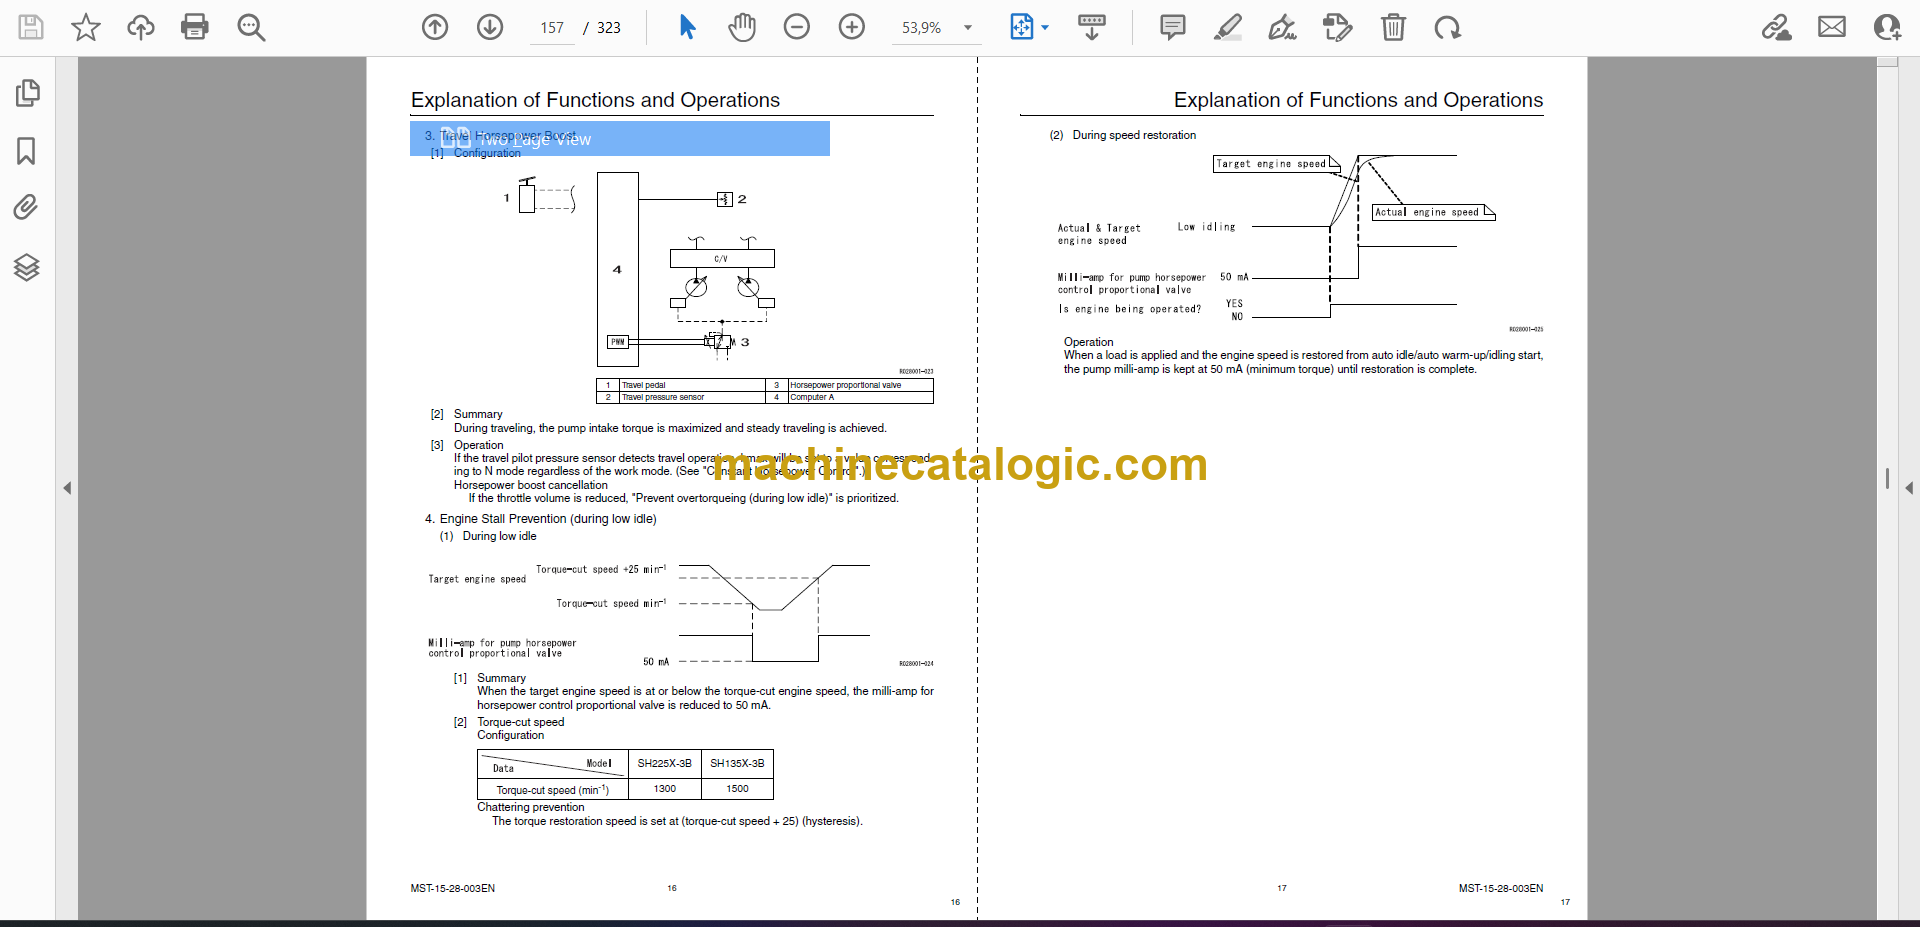Viewport: 1920px width, 927px height.
Task: Open the attachments paperclip panel
Action: (x=27, y=207)
